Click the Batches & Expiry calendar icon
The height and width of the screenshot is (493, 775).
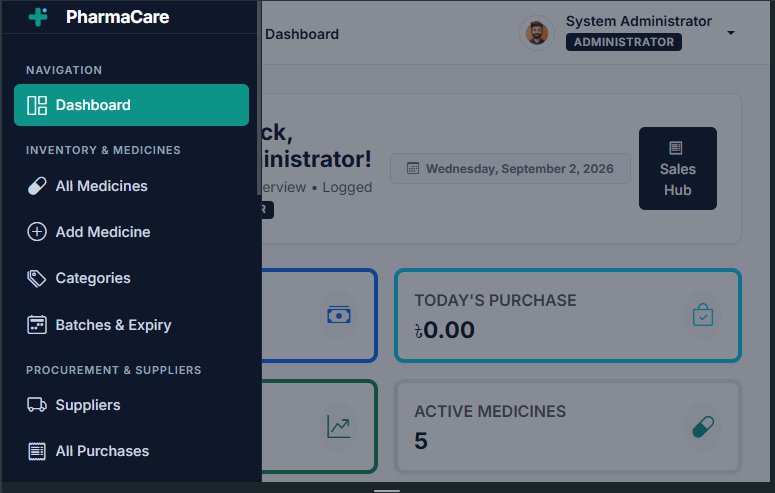tap(37, 325)
